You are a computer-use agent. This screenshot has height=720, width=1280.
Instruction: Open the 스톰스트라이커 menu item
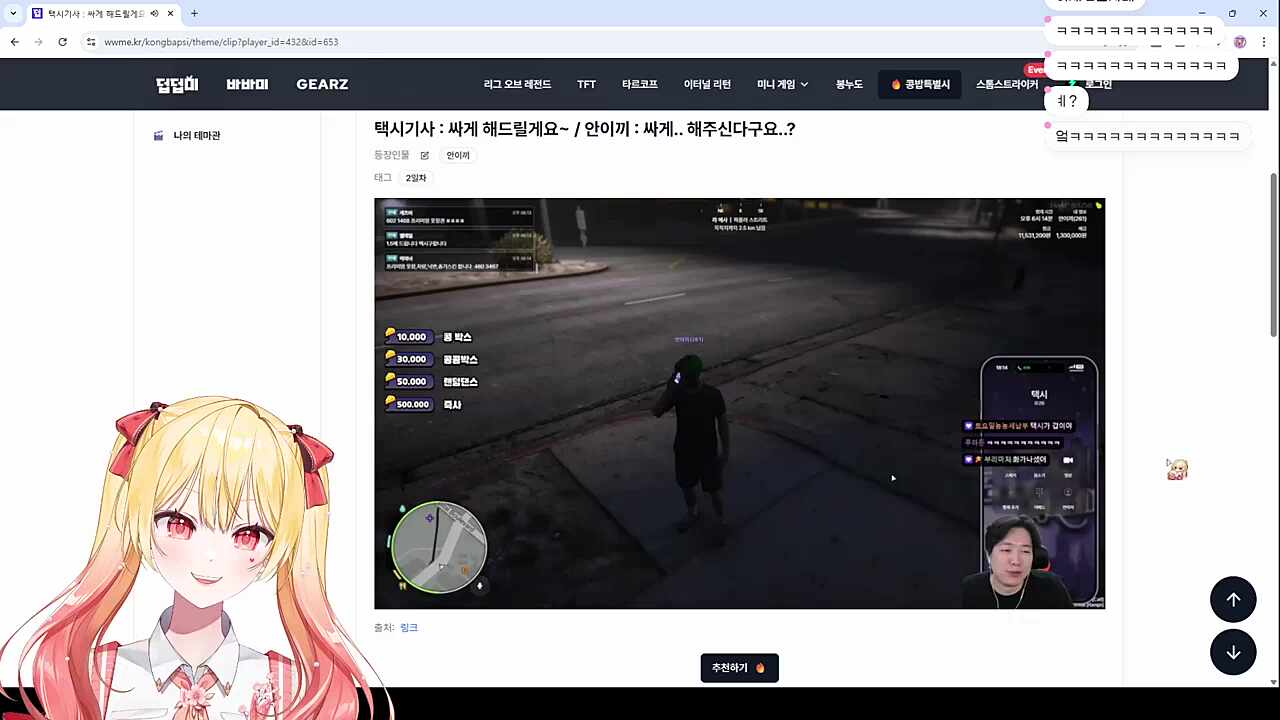[1007, 84]
